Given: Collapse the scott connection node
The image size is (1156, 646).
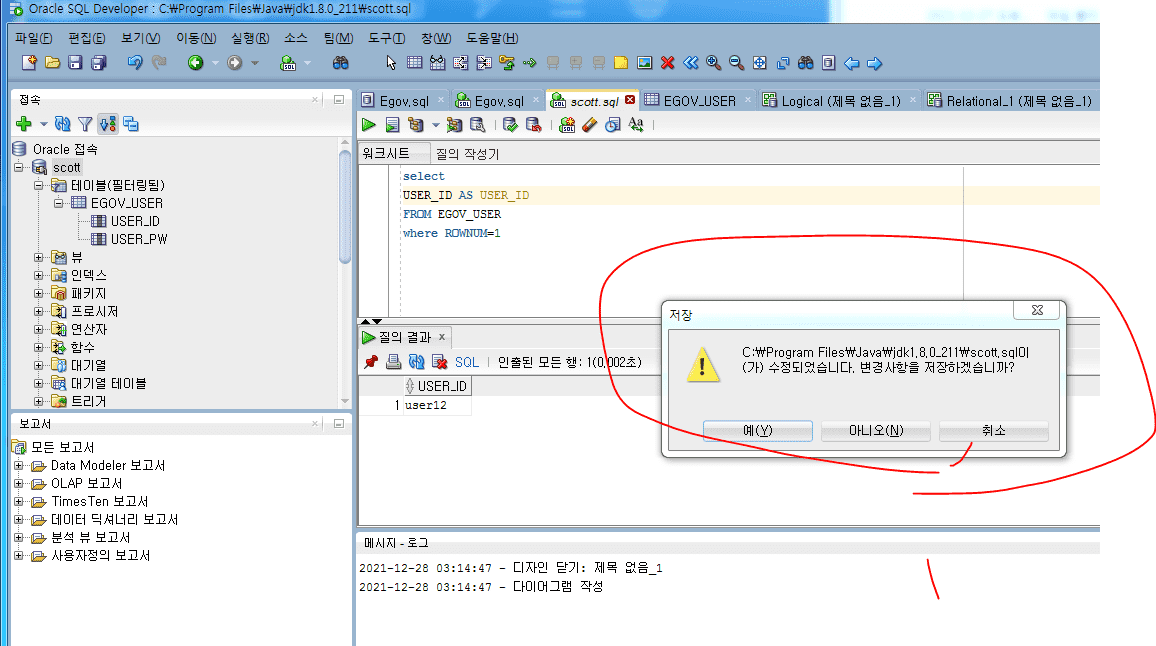Looking at the screenshot, I should tap(18, 167).
